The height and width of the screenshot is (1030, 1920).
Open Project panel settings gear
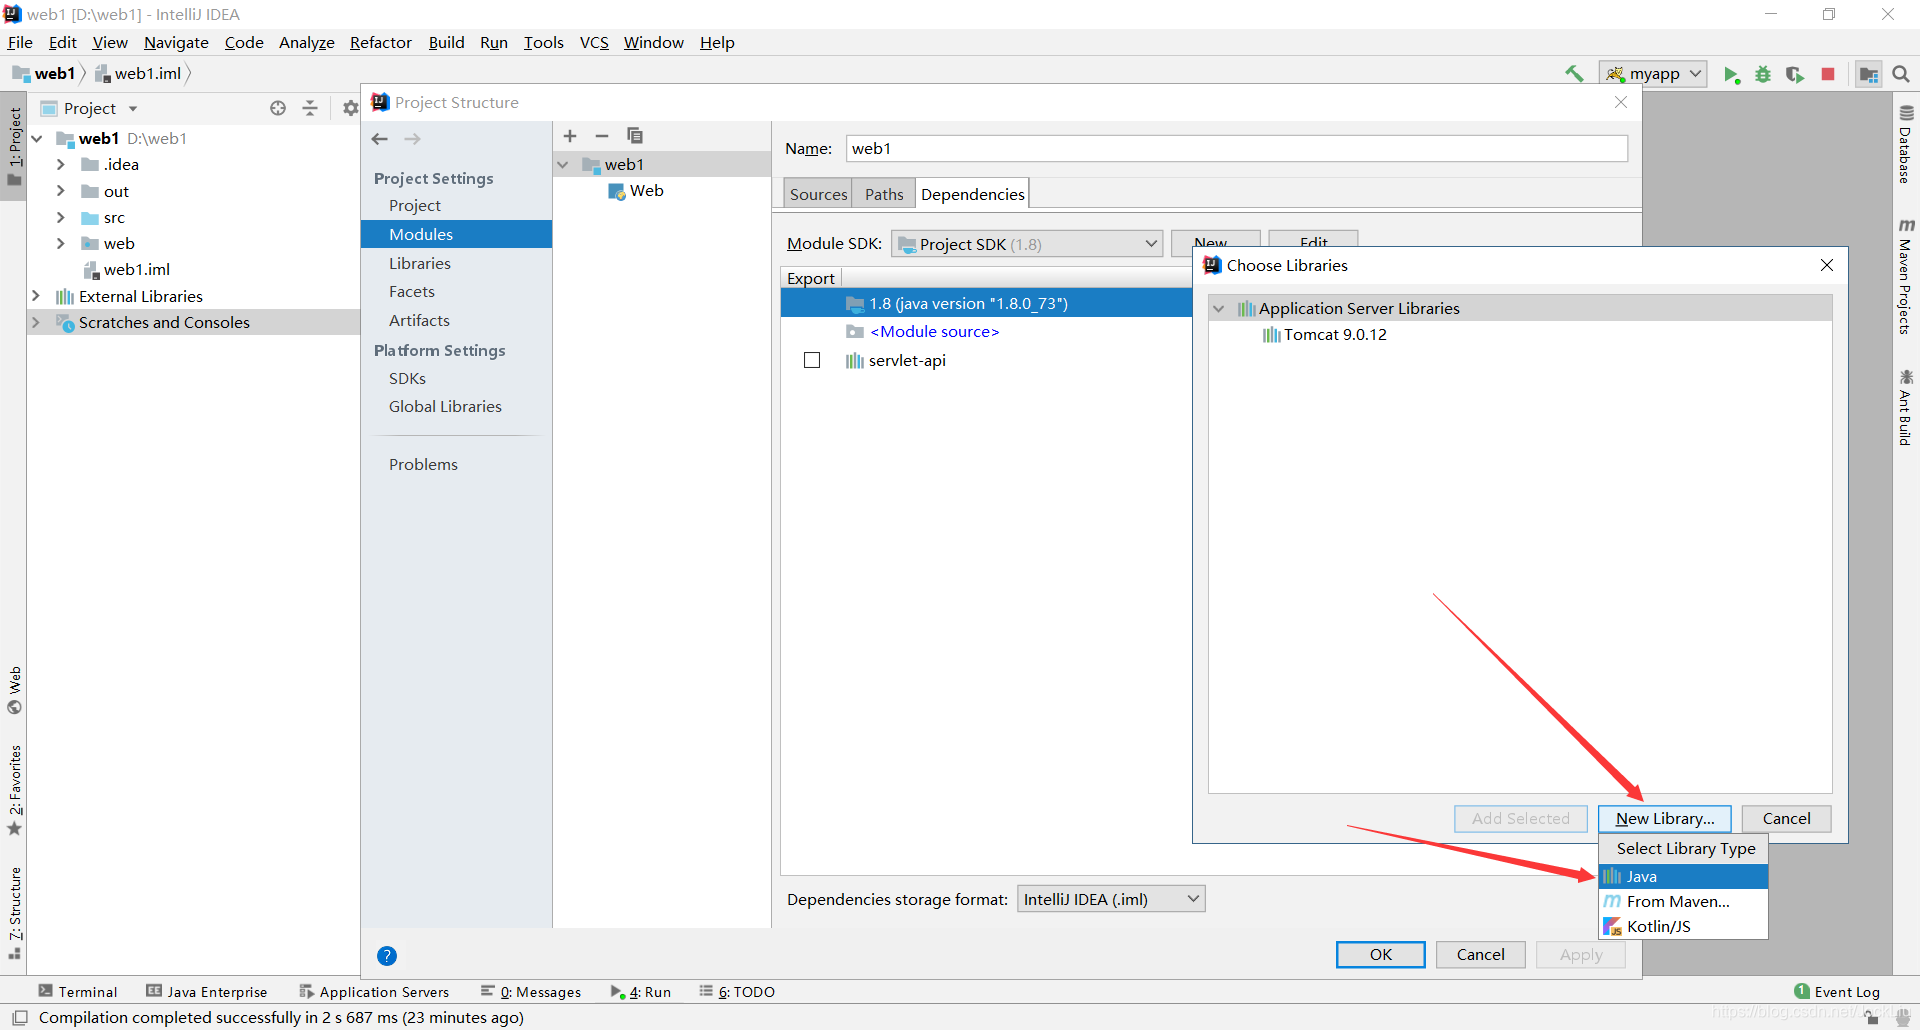(x=350, y=108)
